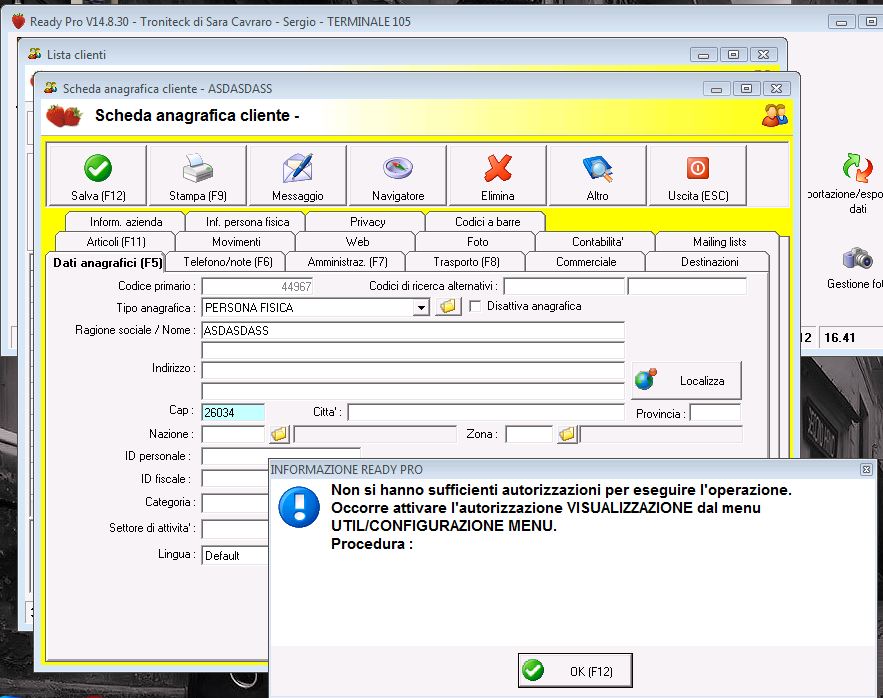The image size is (883, 698).
Task: Click the Nazione code field
Action: (233, 434)
